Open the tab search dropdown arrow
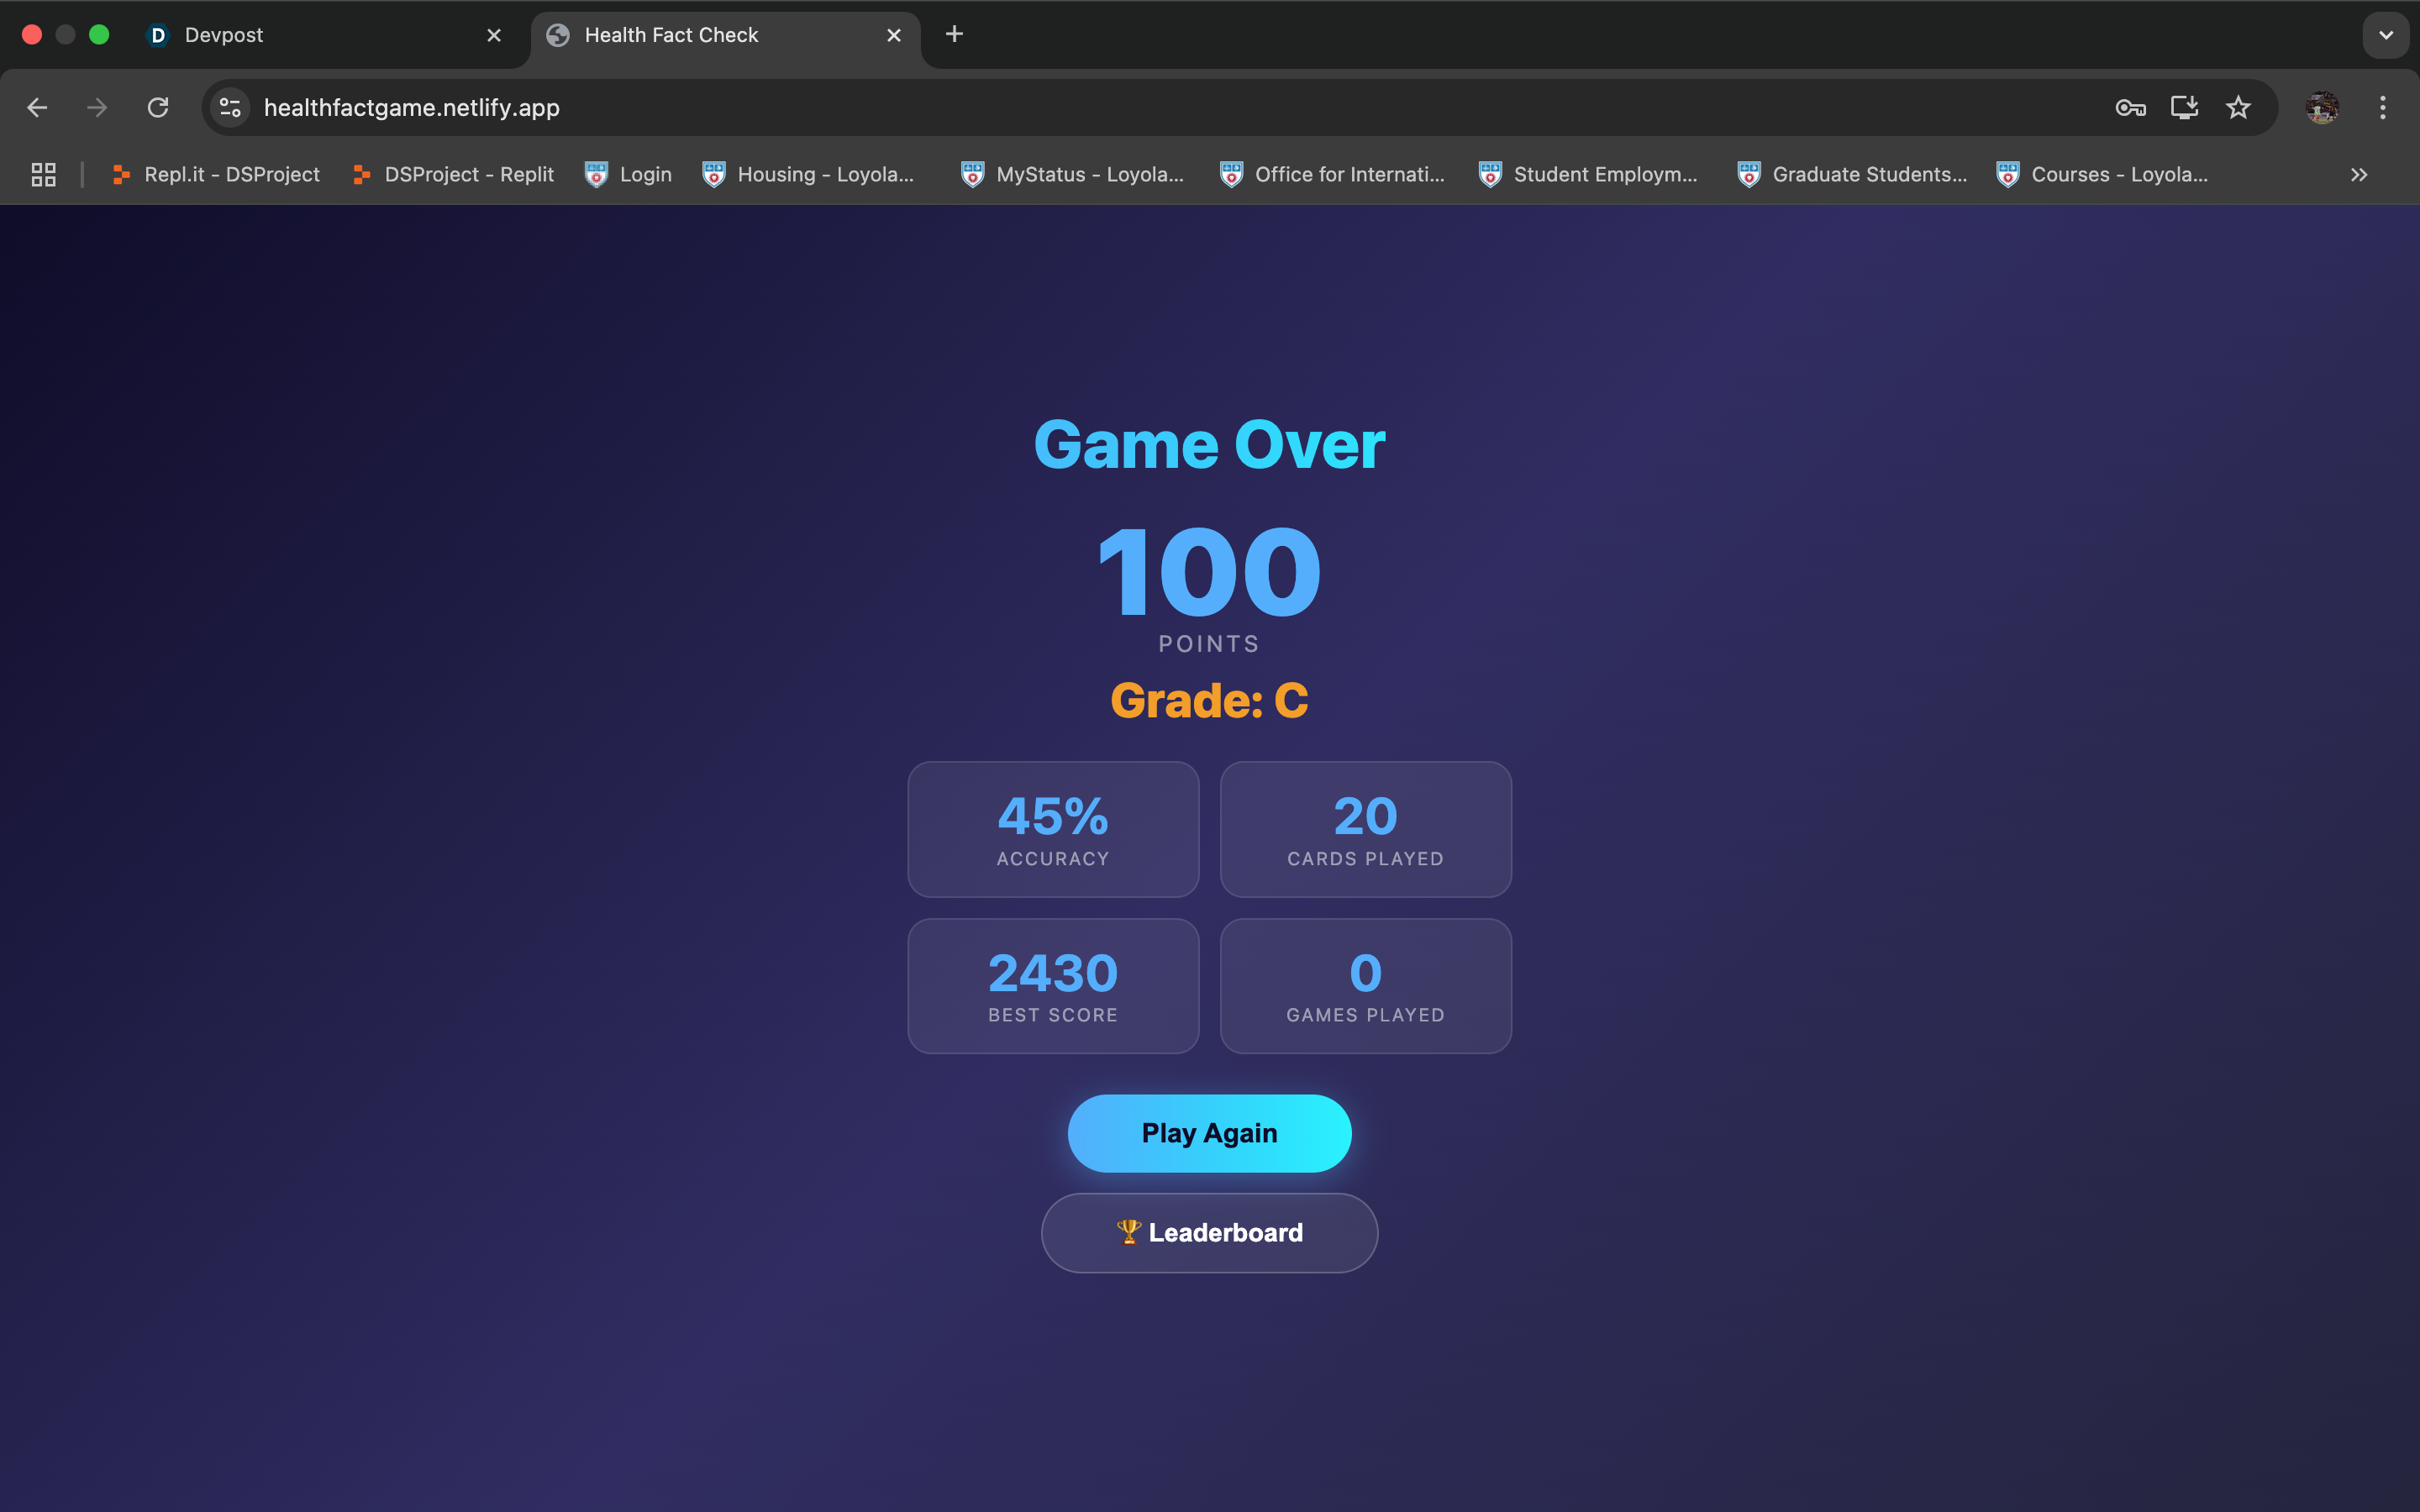Screen dimensions: 2420x1512 click(x=2386, y=35)
